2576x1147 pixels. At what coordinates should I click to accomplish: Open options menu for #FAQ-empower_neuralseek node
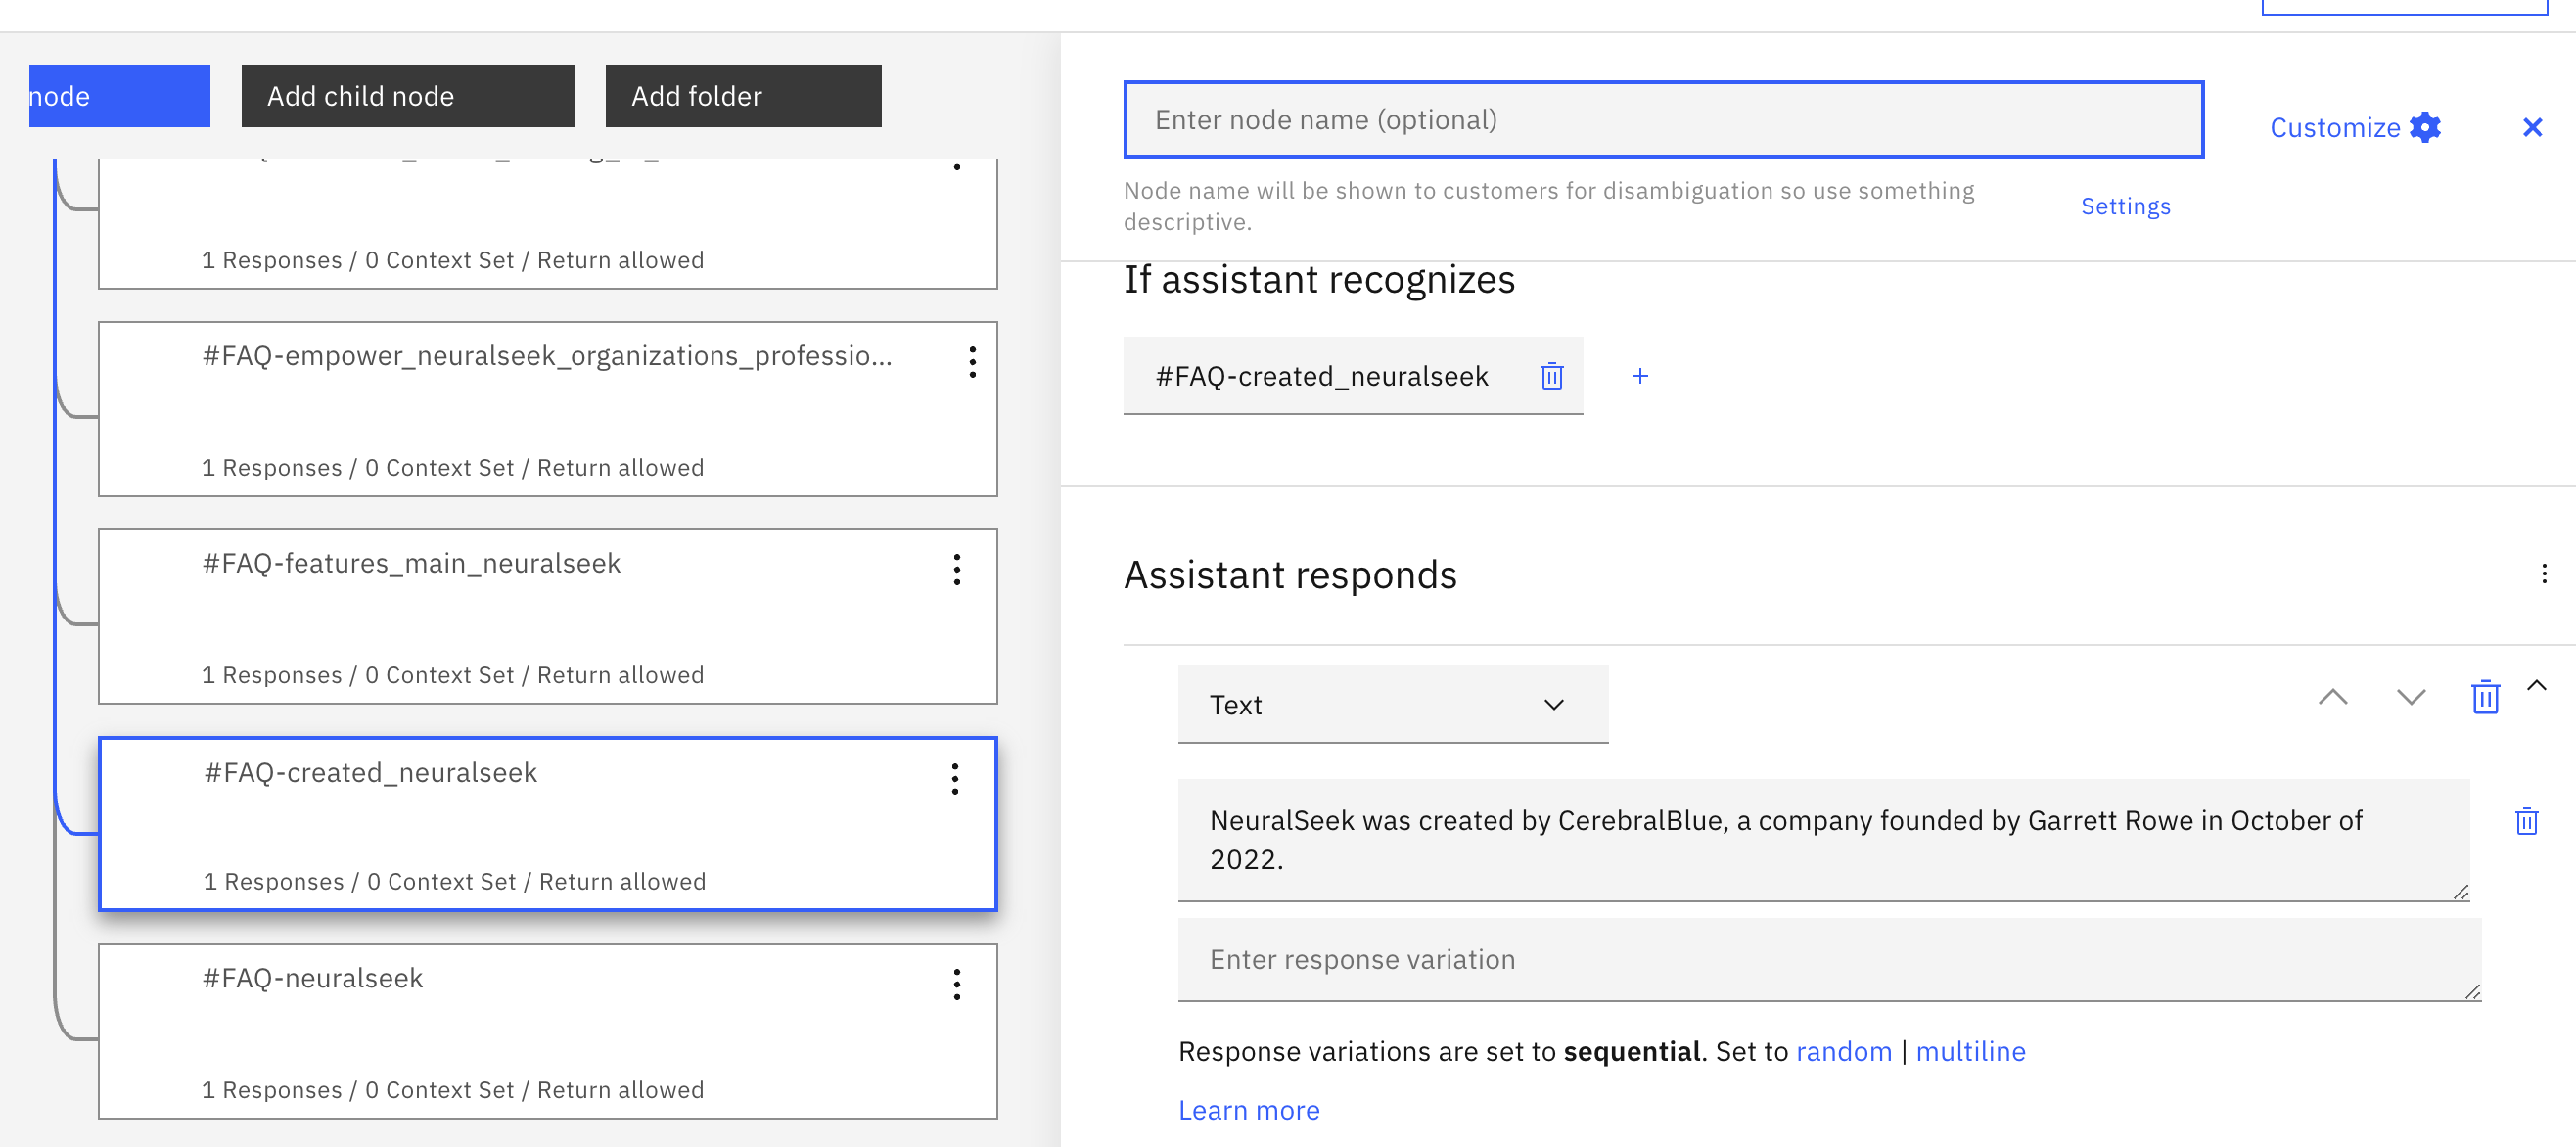pyautogui.click(x=971, y=362)
